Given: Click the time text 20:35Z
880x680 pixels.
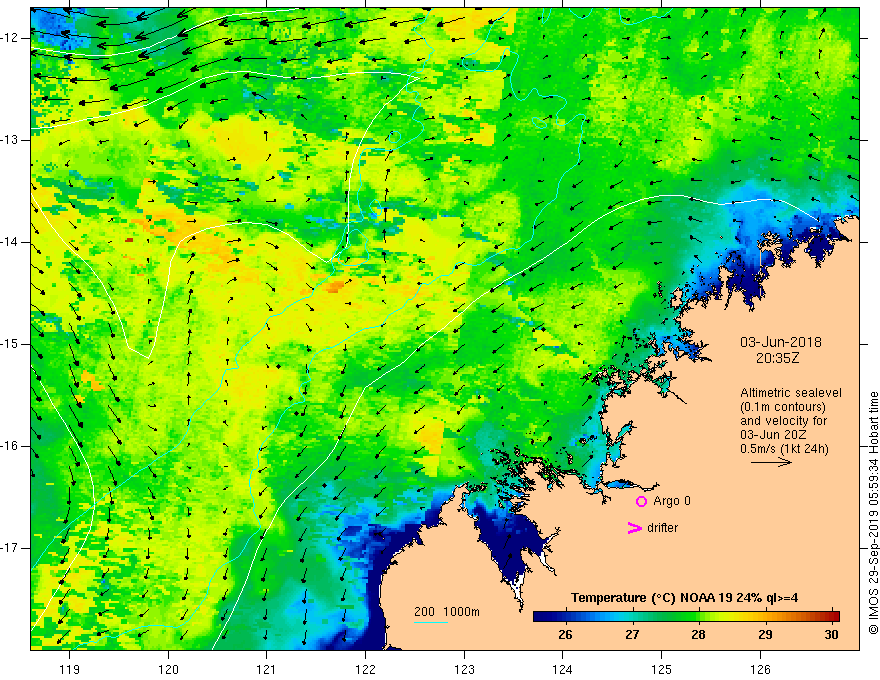Looking at the screenshot, I should 777,358.
